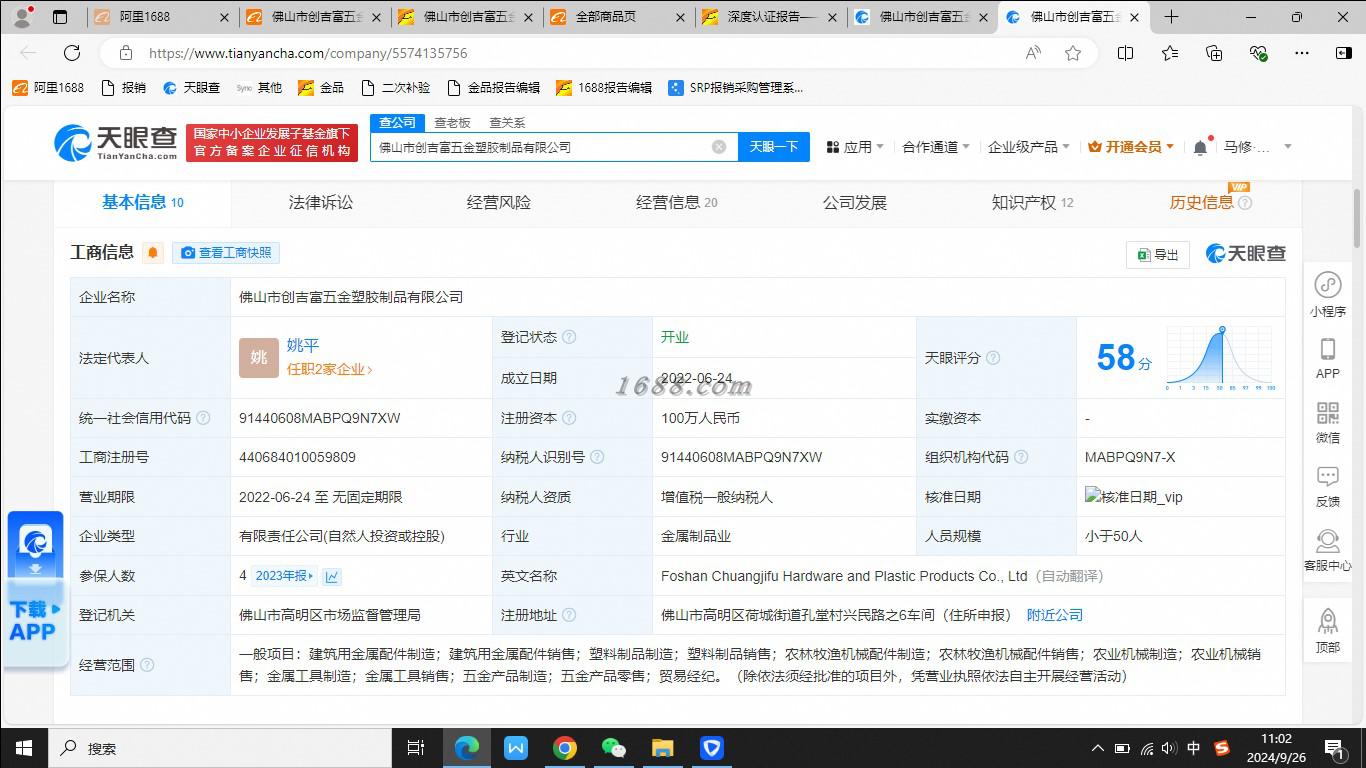Viewport: 1366px width, 768px height.
Task: Open the Windows Start menu
Action: coord(23,748)
